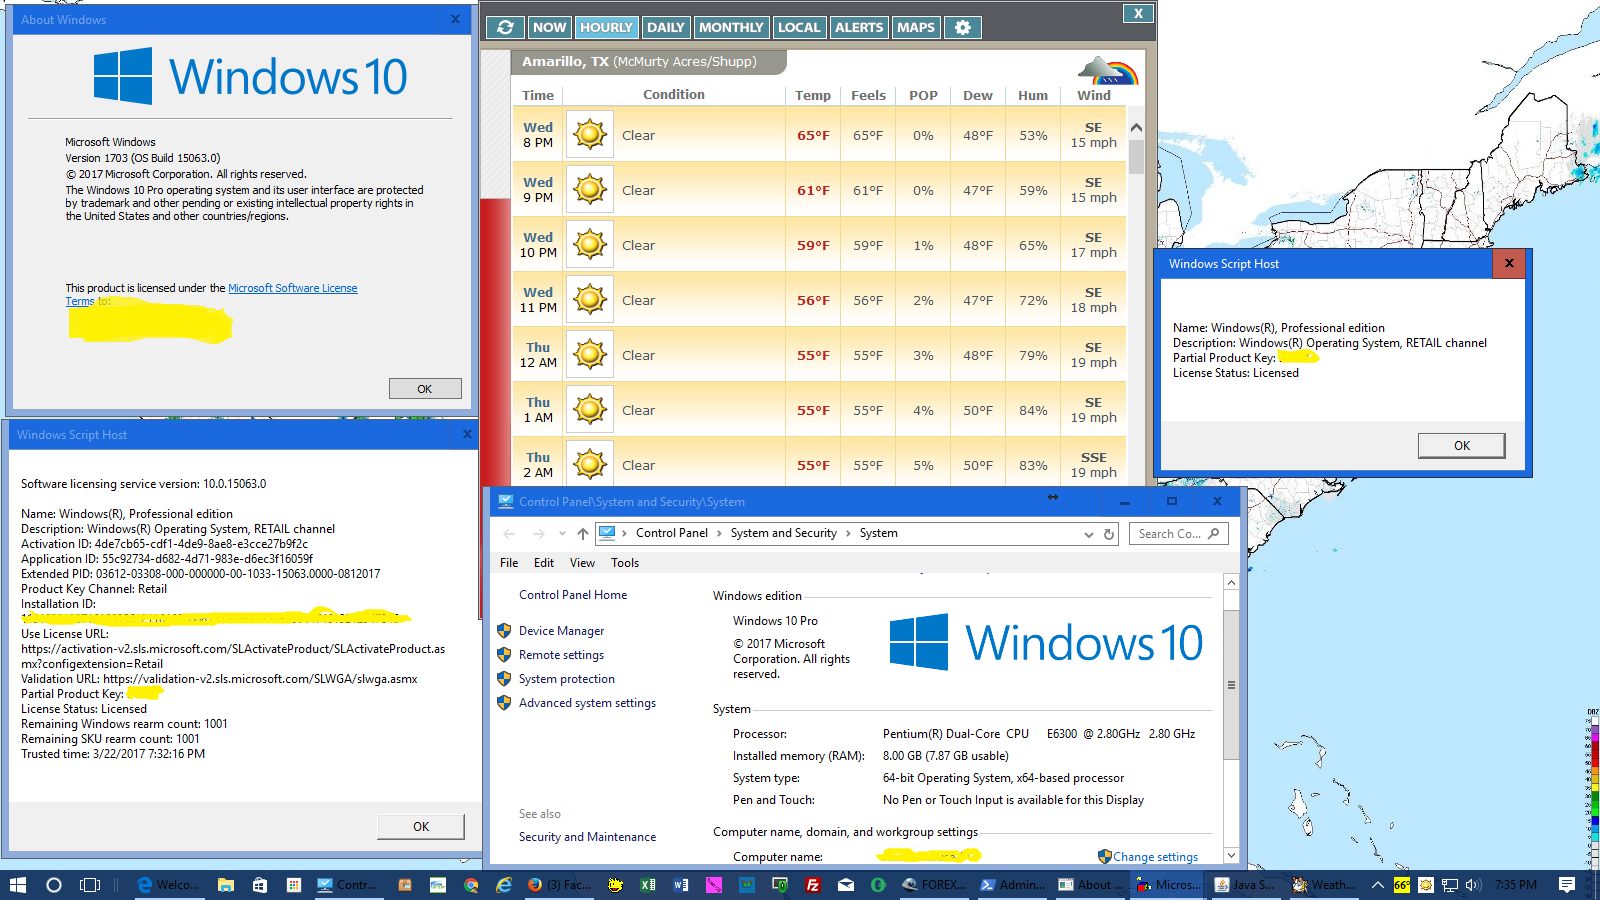Switch to the Java taskbar window
Screen dimensions: 1600x900
coord(1244,885)
